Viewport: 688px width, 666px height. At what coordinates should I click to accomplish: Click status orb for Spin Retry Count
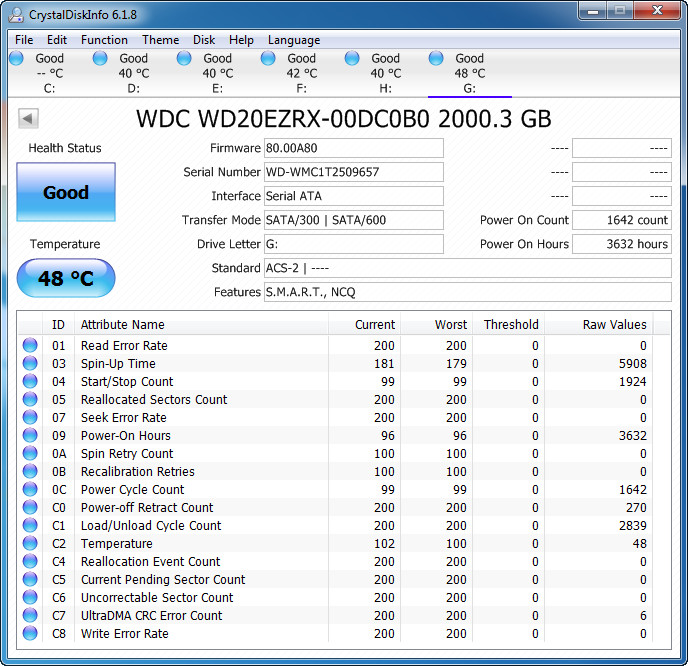click(x=30, y=453)
